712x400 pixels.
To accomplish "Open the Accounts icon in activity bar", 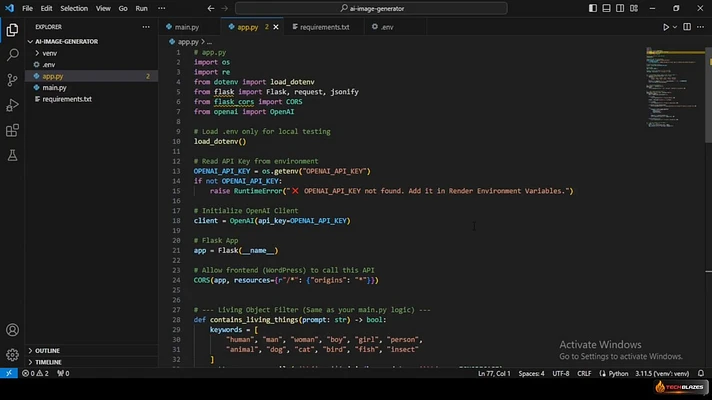I will coord(12,330).
